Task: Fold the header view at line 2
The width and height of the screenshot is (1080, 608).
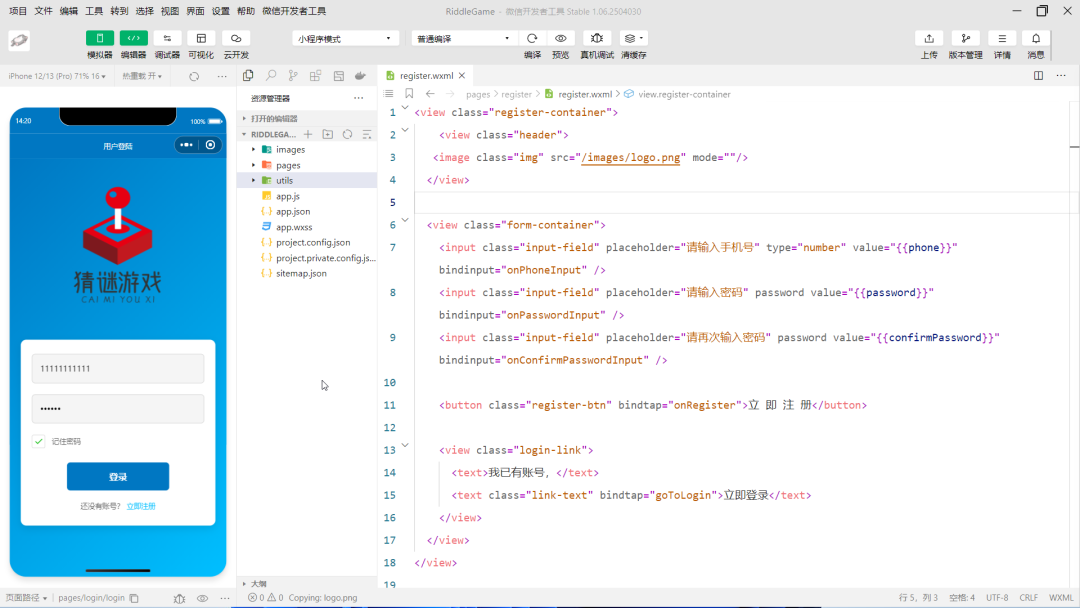Action: coord(405,130)
